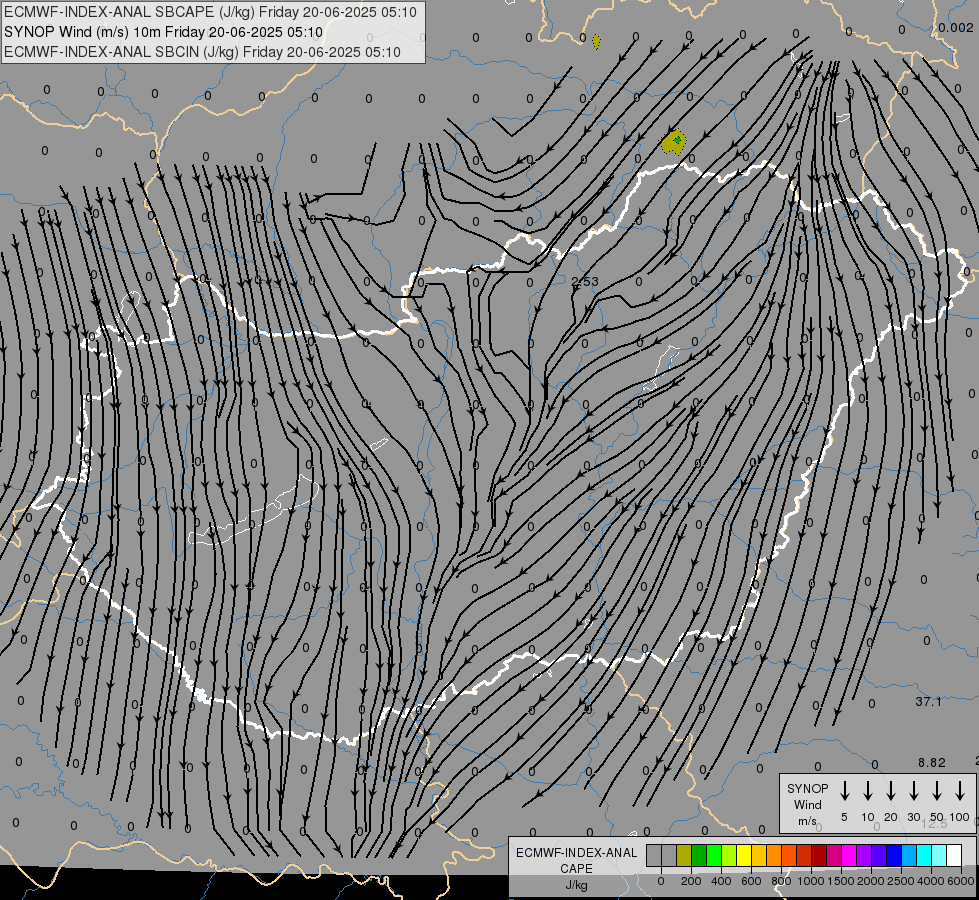Pick the olive swatch in the CAPE color scale
This screenshot has height=900, width=979.
pyautogui.click(x=684, y=855)
